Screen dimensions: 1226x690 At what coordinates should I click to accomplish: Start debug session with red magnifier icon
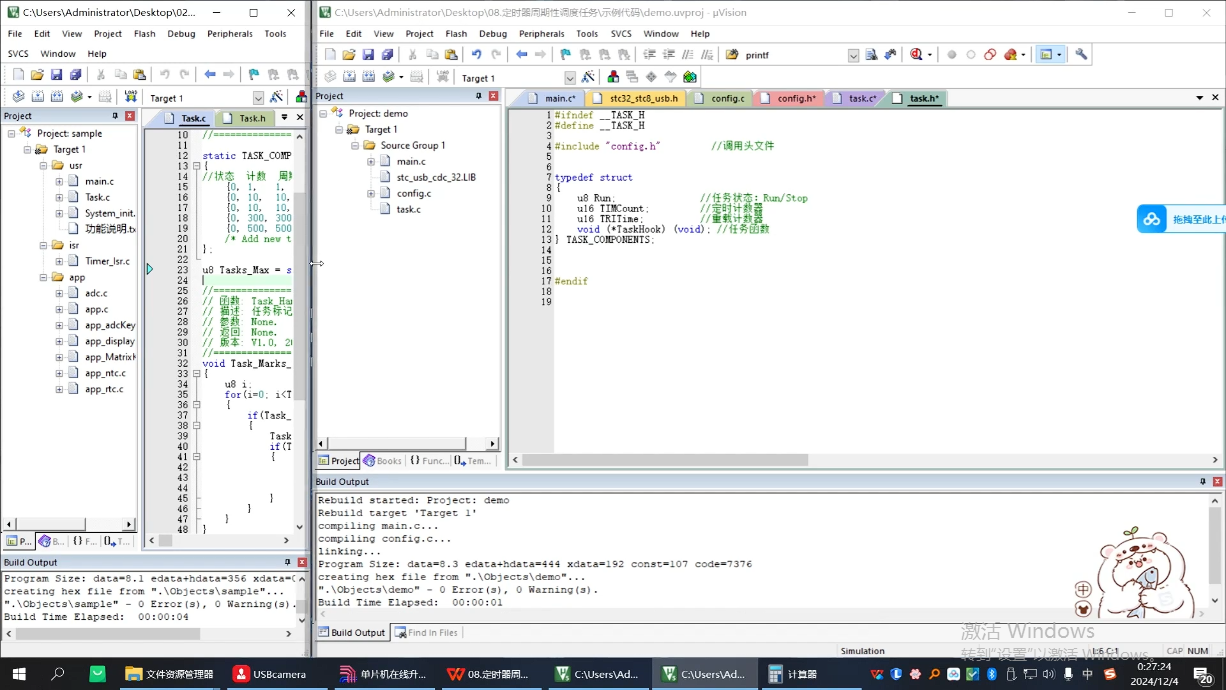point(916,55)
